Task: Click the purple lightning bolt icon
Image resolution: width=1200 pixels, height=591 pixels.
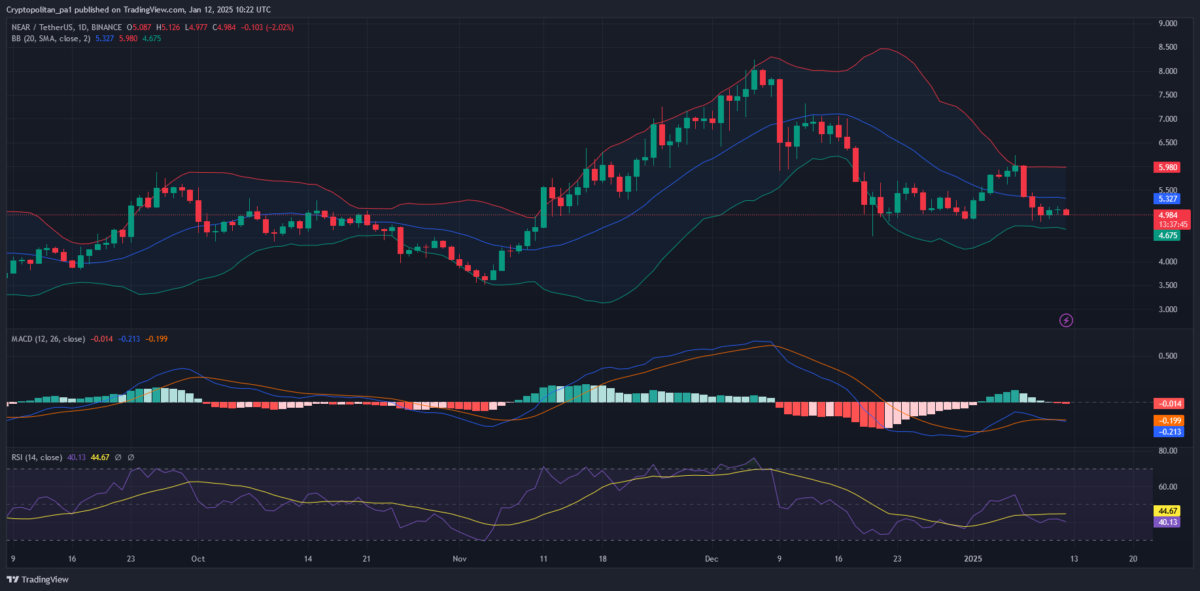Action: tap(1066, 320)
